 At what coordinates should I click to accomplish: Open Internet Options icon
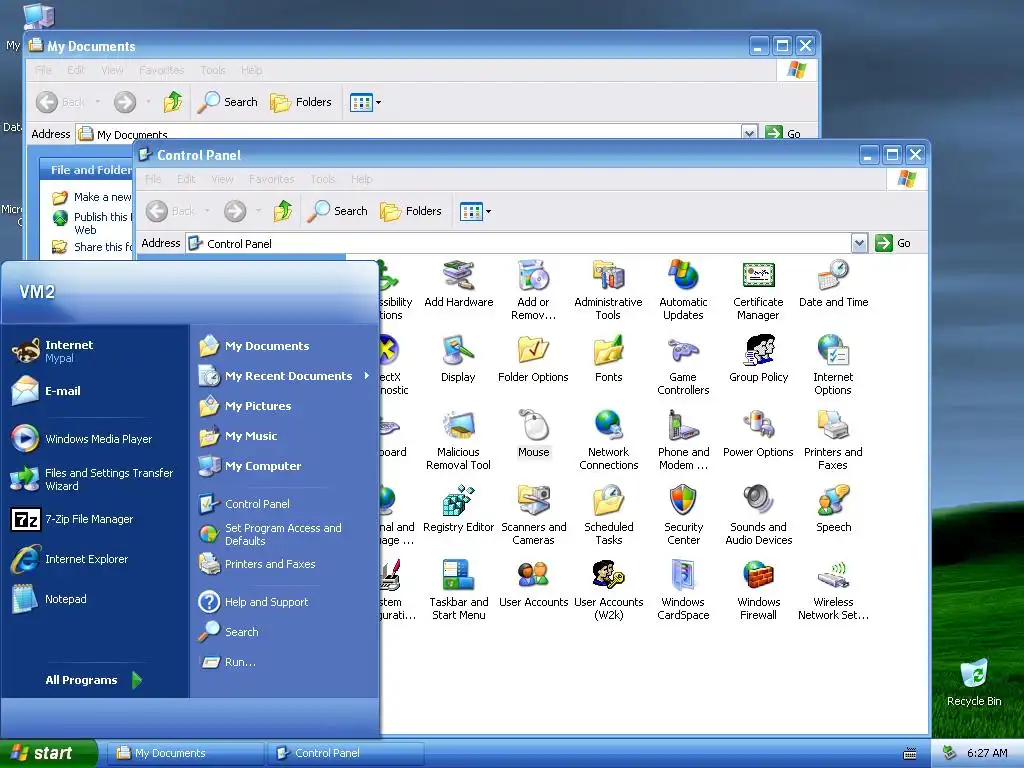pyautogui.click(x=833, y=366)
